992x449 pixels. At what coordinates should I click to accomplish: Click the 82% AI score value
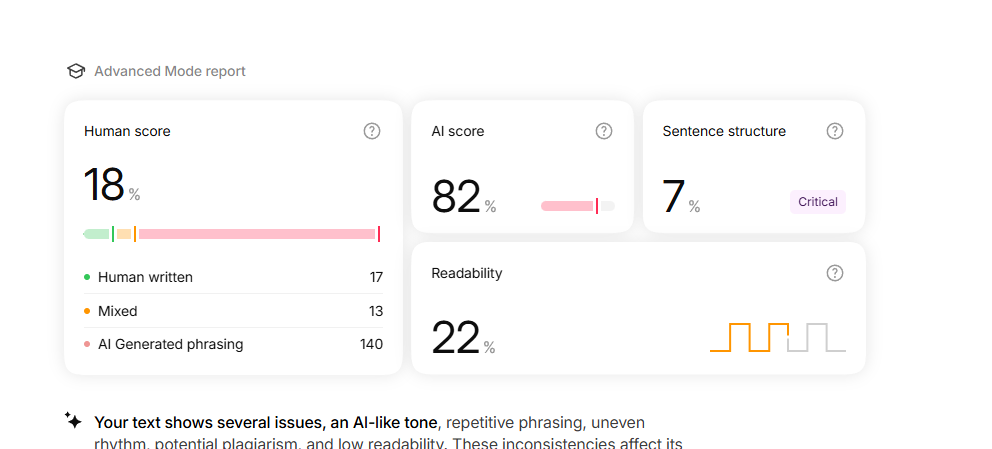click(x=464, y=197)
